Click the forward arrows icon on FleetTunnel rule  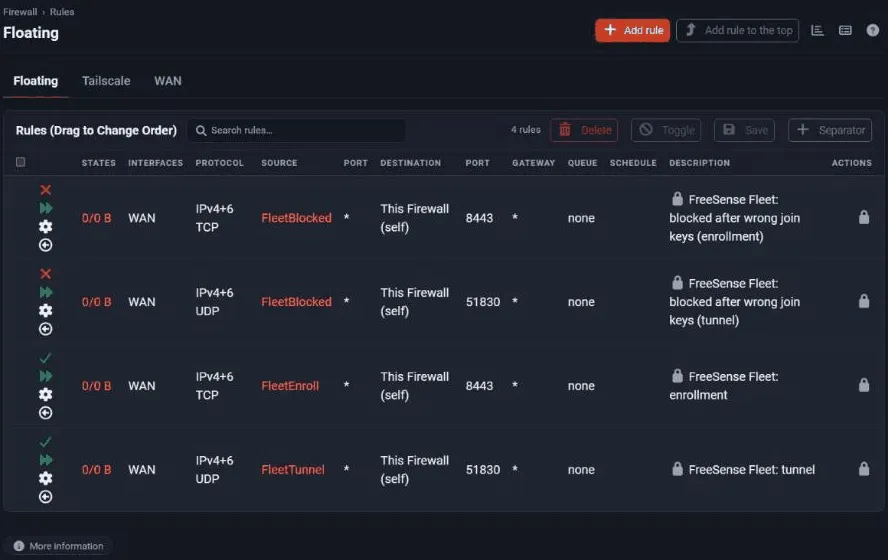tap(45, 460)
